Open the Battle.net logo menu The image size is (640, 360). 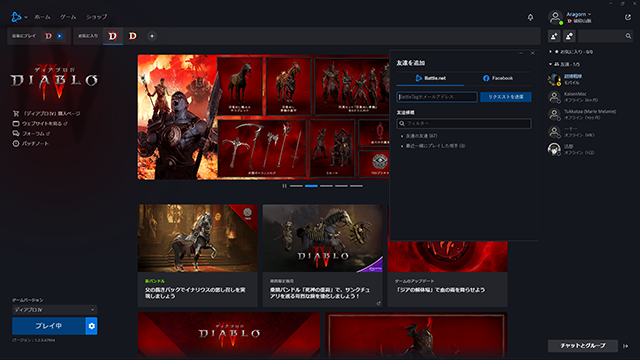coord(18,17)
